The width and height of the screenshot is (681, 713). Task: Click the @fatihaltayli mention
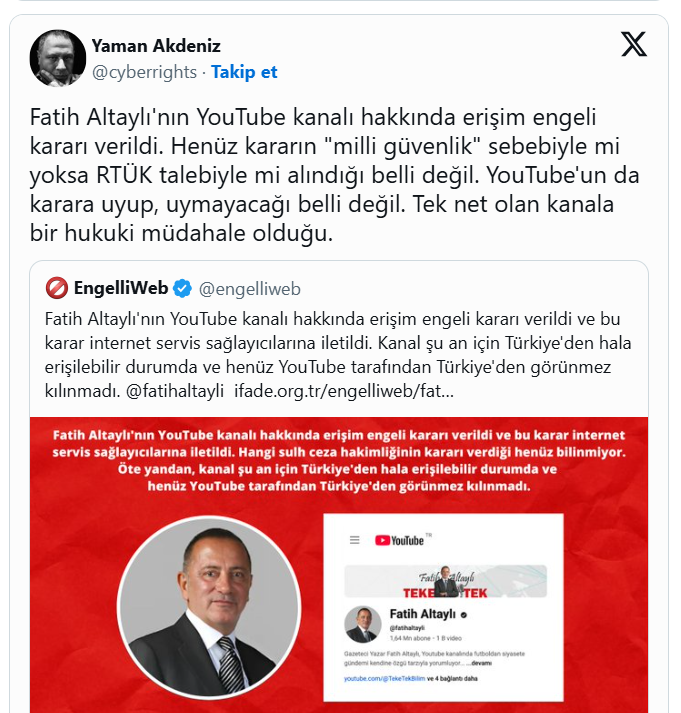(x=175, y=391)
